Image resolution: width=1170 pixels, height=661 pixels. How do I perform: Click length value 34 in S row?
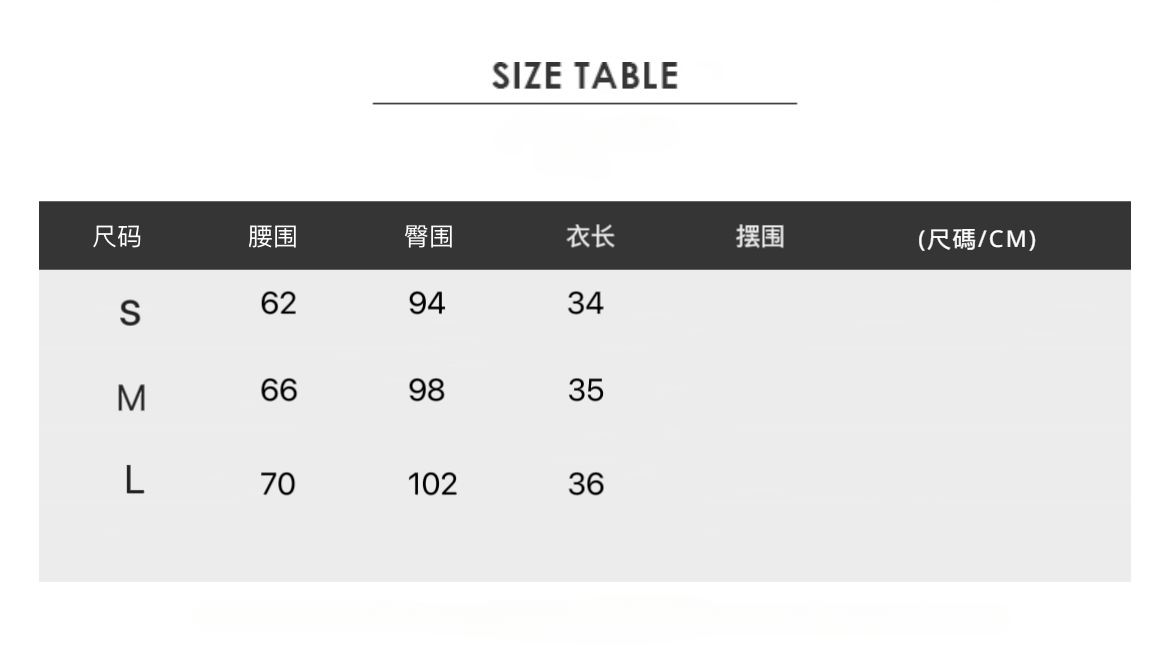point(586,303)
